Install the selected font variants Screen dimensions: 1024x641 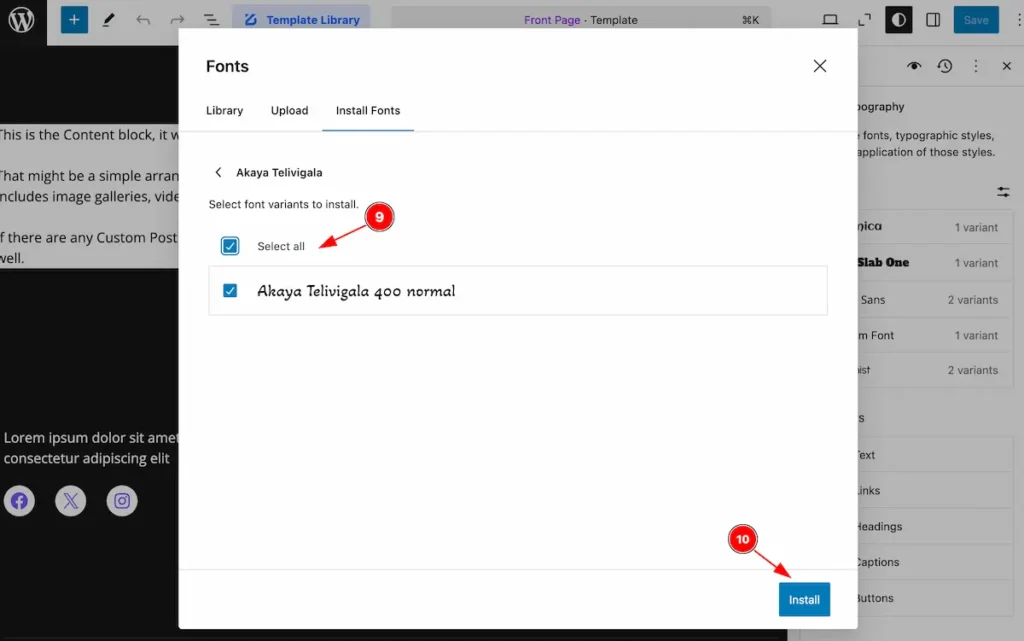(804, 599)
